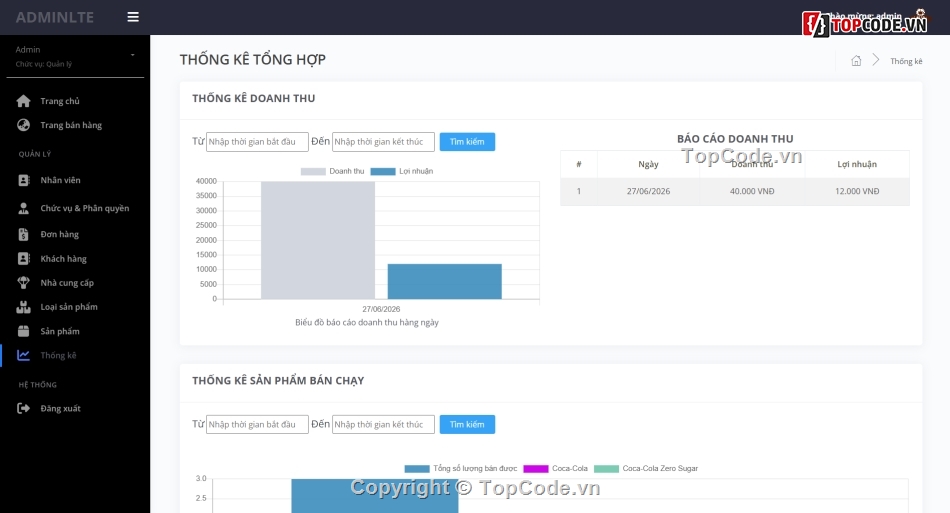This screenshot has height=513, width=950.
Task: Focus best-seller end date input
Action: [384, 425]
